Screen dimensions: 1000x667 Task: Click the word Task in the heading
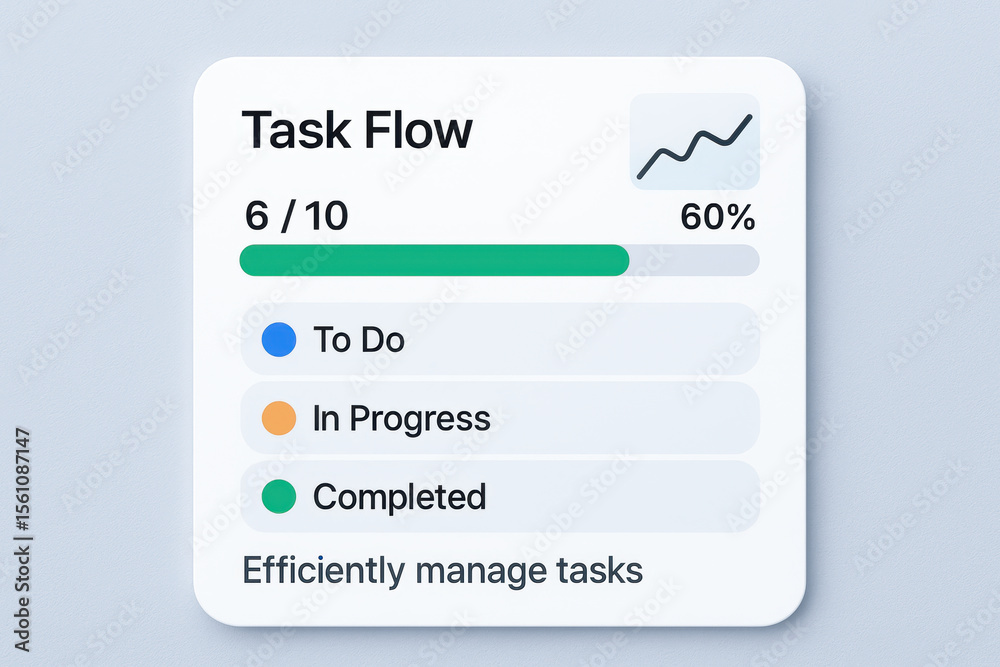click(x=296, y=129)
